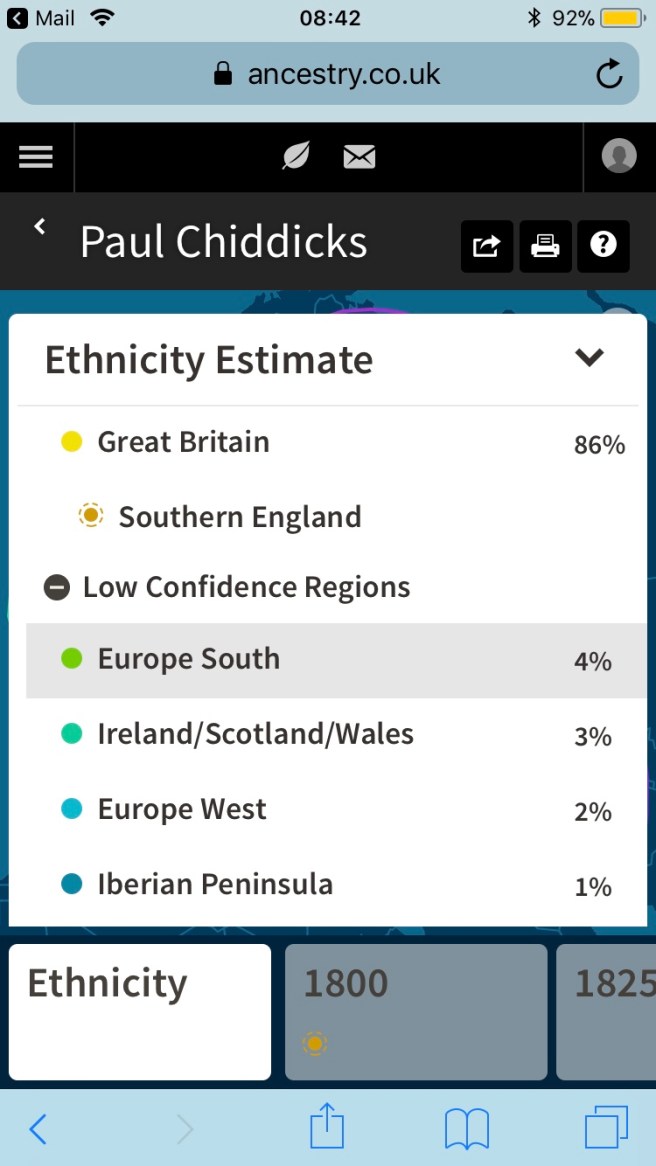Viewport: 656px width, 1166px height.
Task: Open the Europe West 2% region
Action: tap(182, 809)
